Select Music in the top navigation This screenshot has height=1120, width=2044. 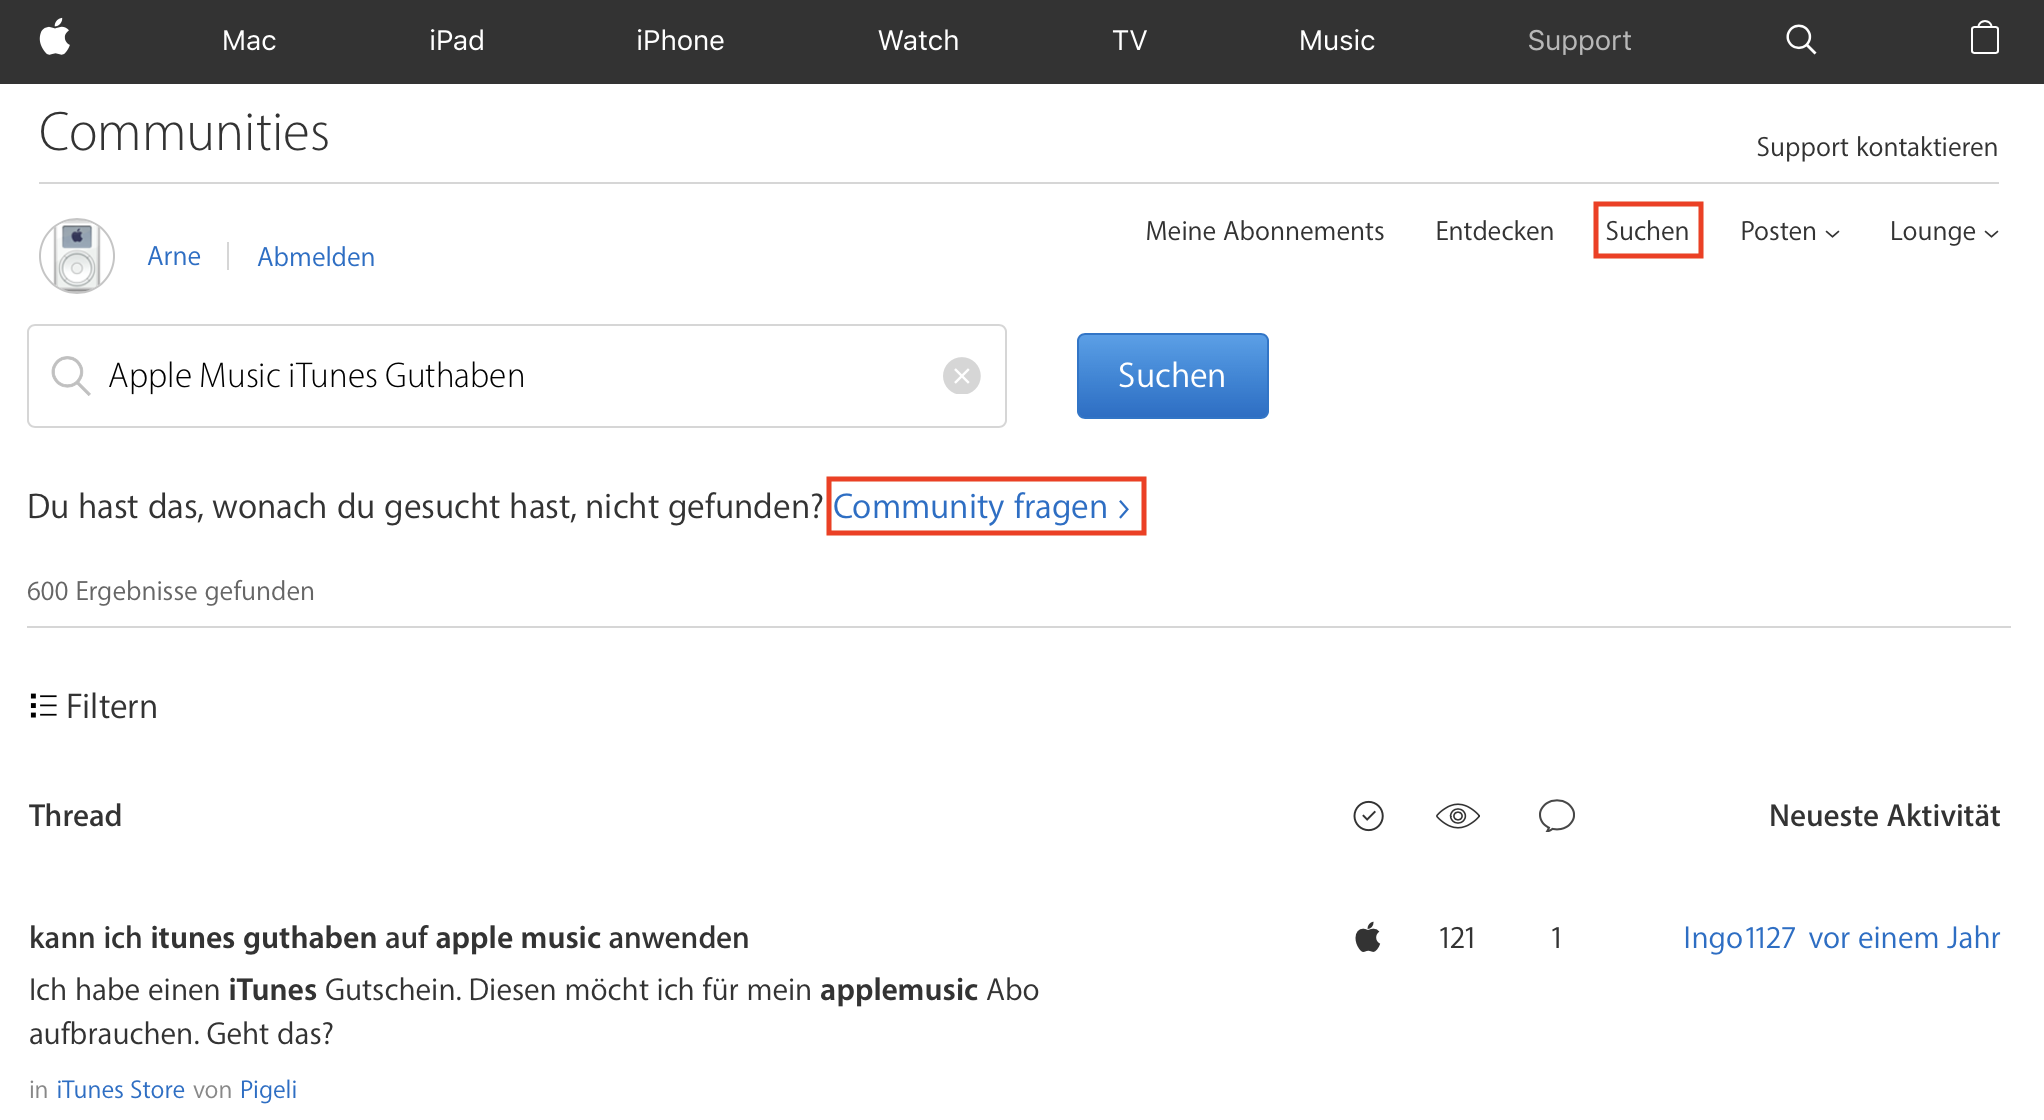1336,40
